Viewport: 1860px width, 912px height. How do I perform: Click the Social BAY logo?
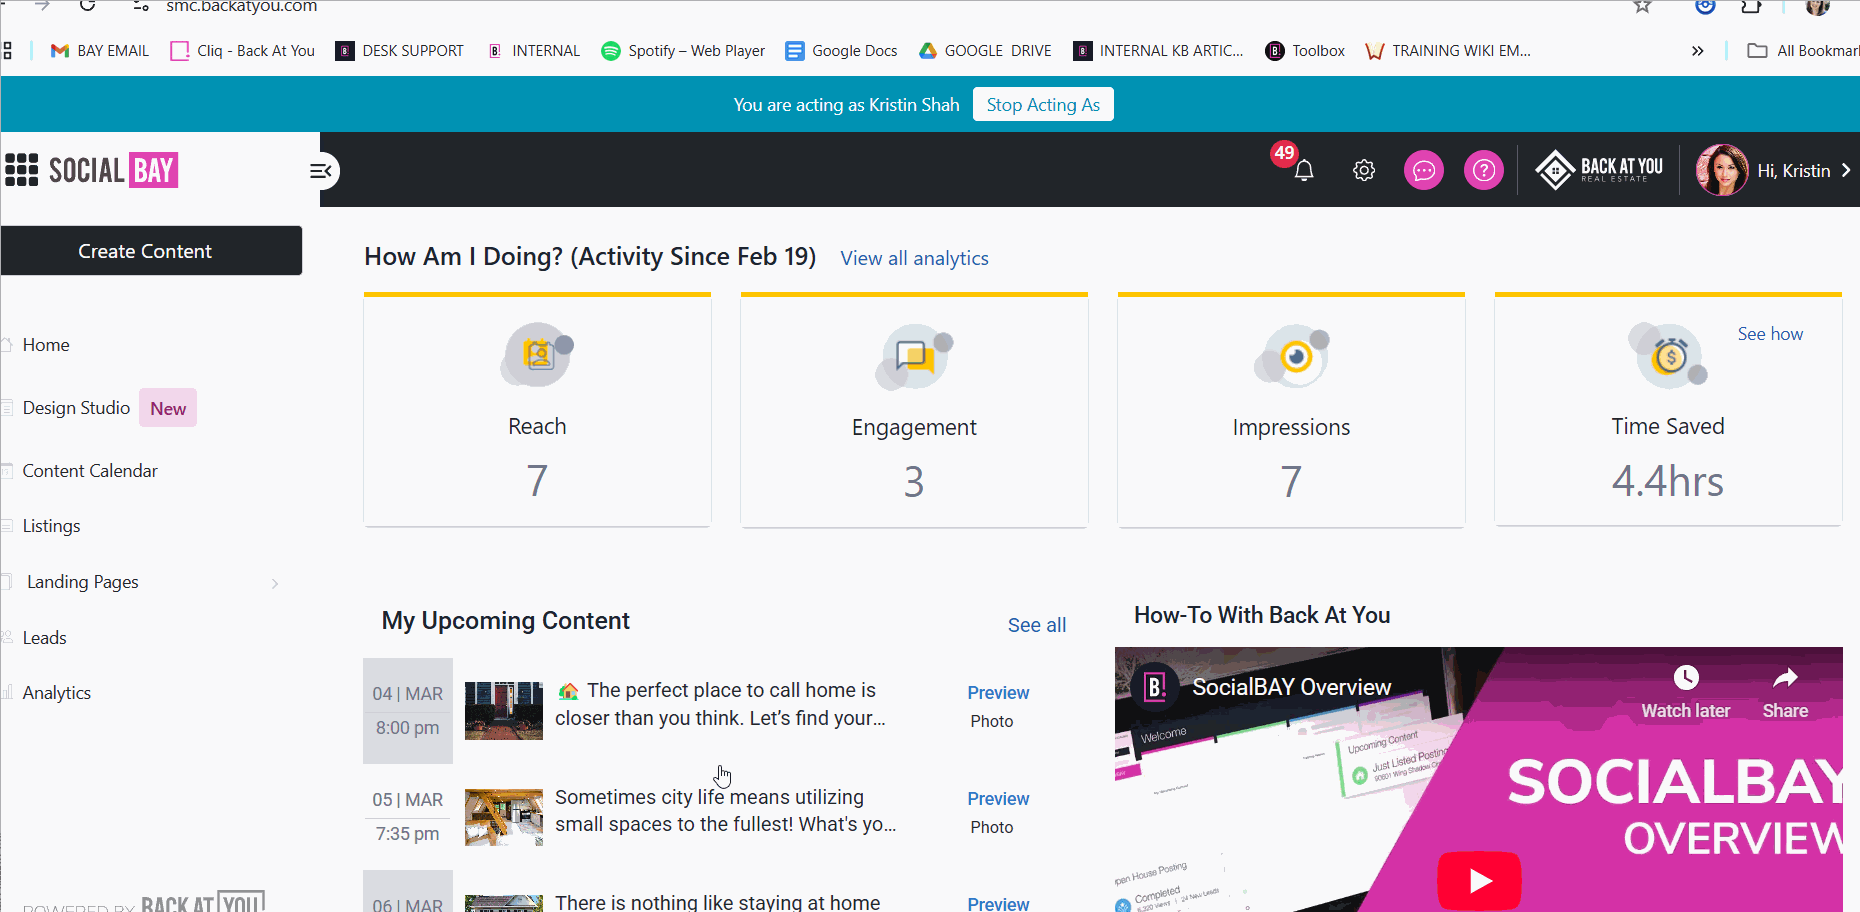pyautogui.click(x=113, y=170)
